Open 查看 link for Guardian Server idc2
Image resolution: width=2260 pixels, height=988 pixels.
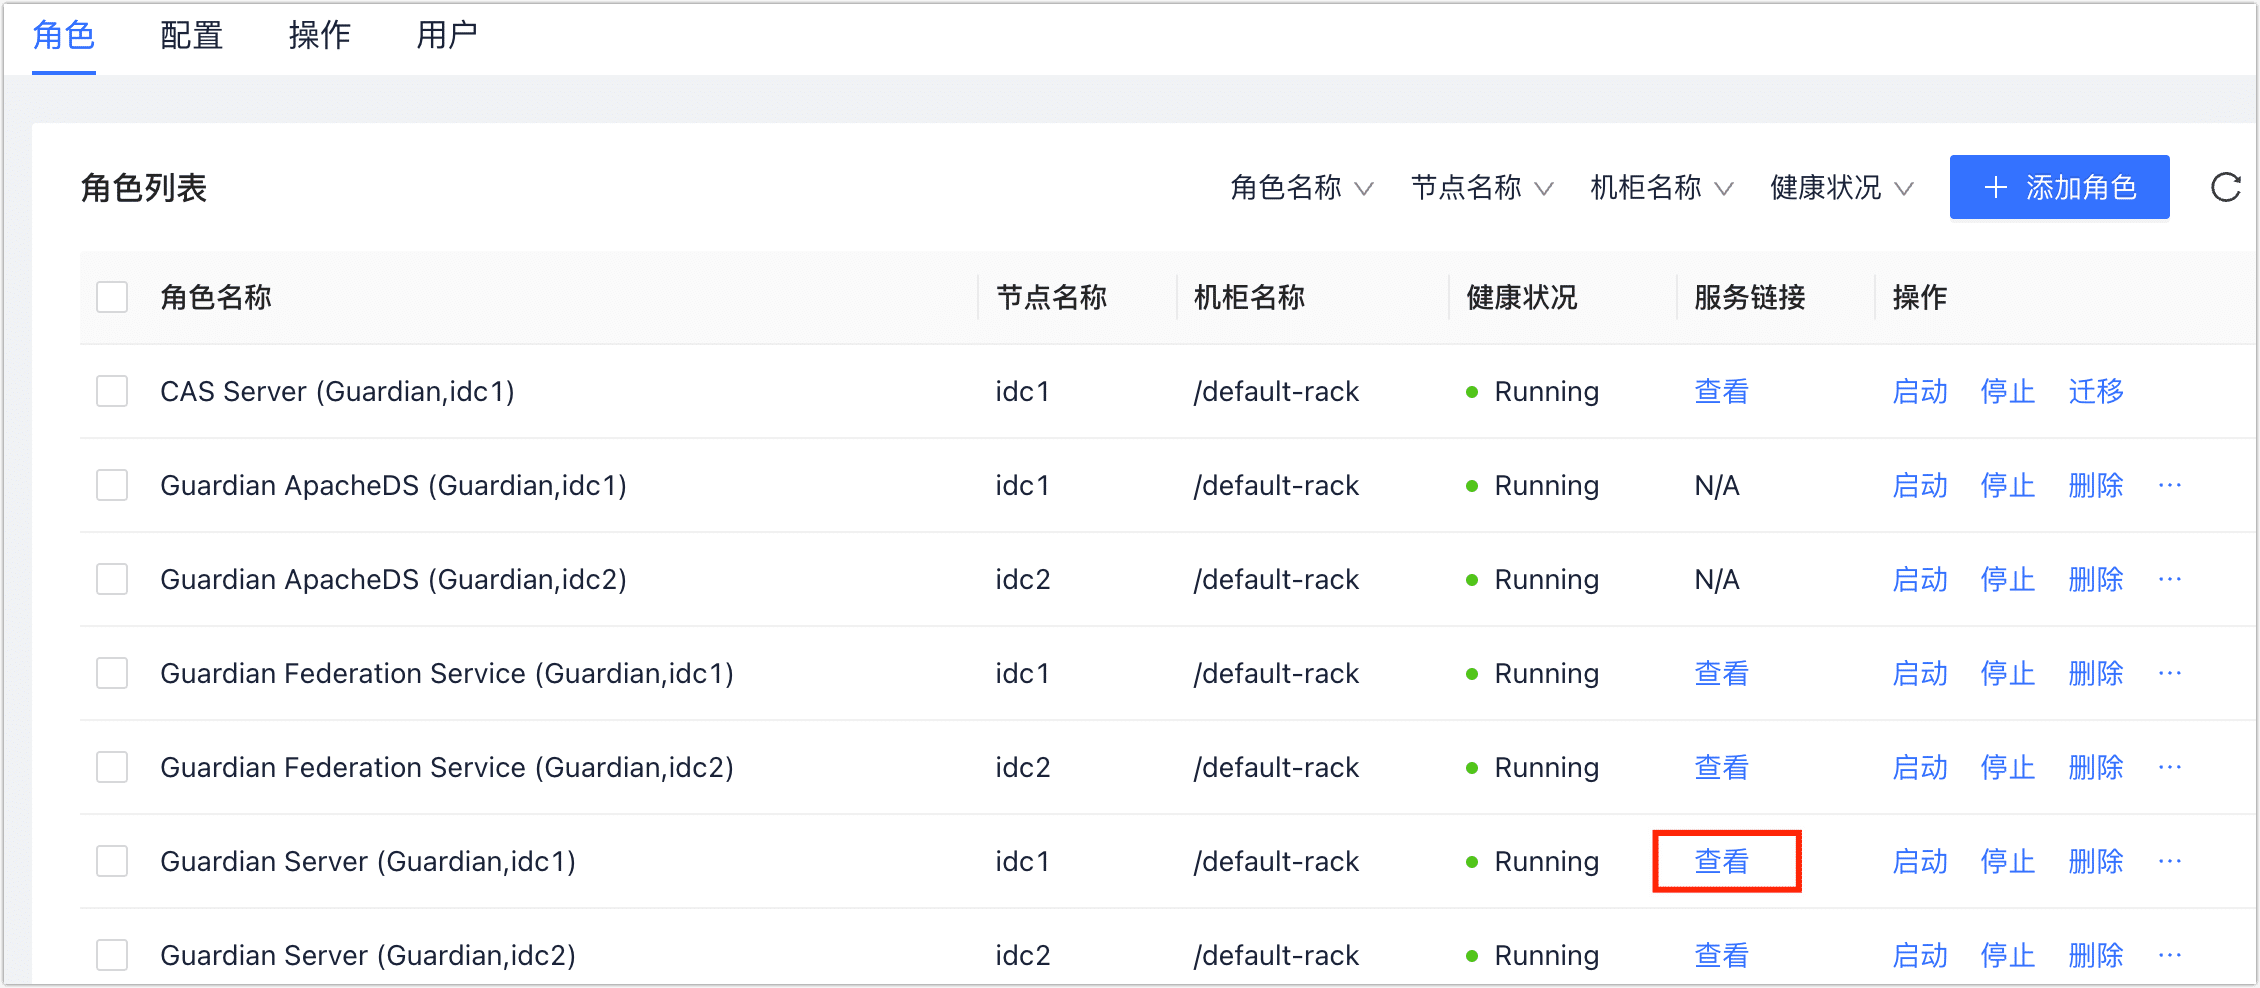click(x=1722, y=955)
